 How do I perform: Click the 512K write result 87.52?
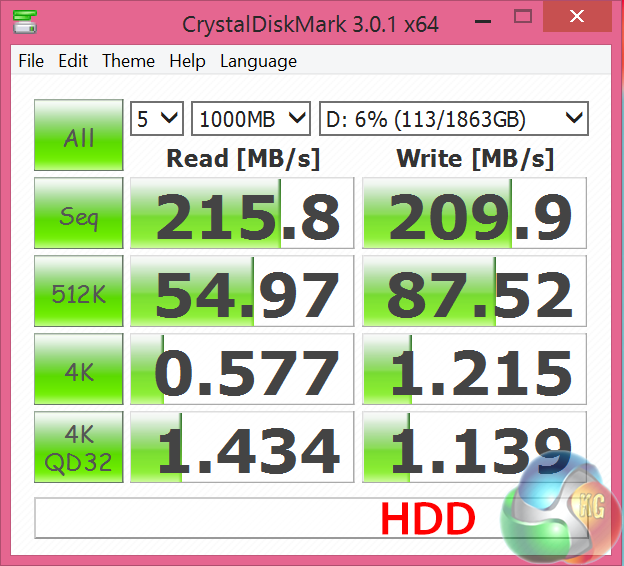[x=474, y=291]
